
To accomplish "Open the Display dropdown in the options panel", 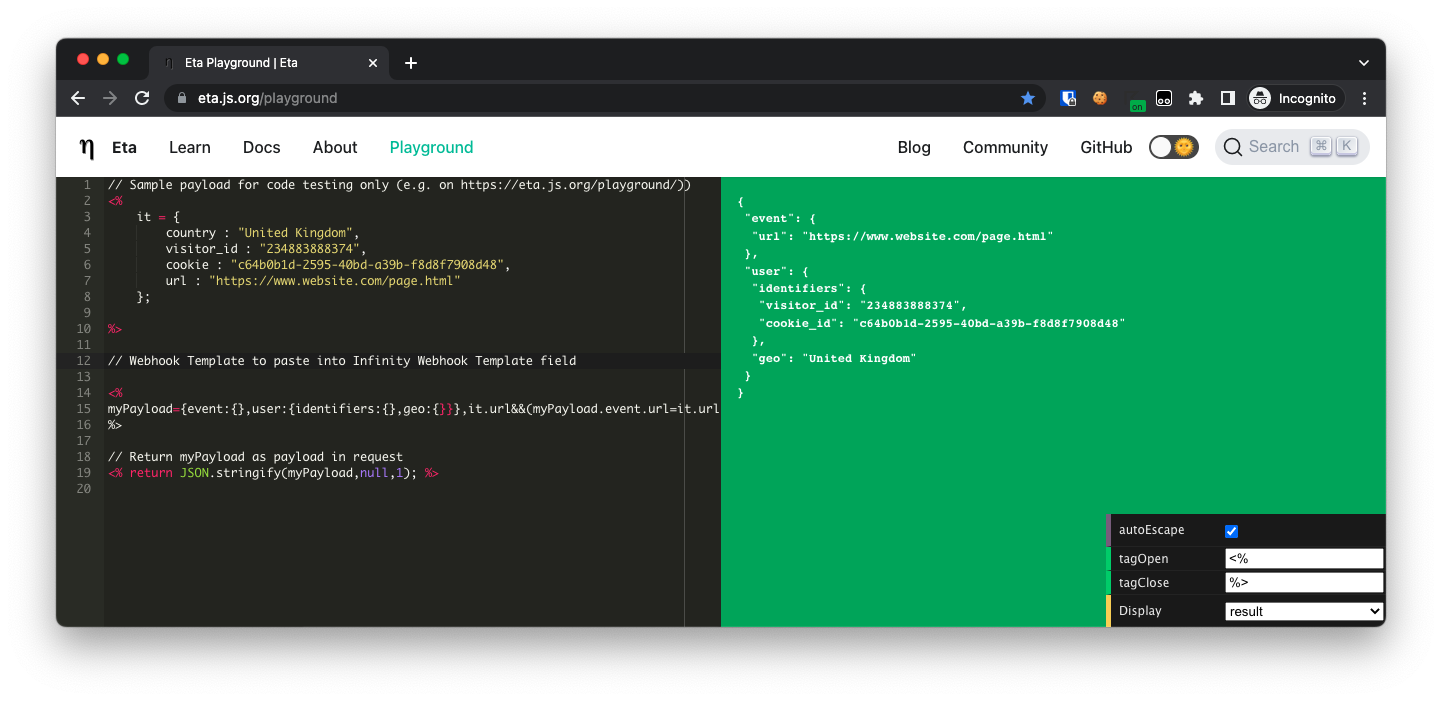I will coord(1303,611).
